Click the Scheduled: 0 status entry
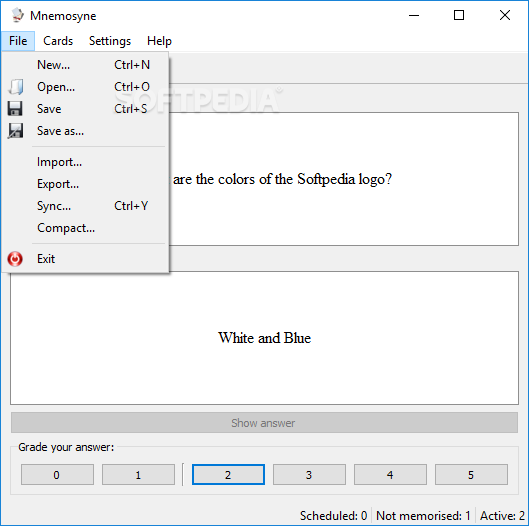529x526 pixels. 333,516
